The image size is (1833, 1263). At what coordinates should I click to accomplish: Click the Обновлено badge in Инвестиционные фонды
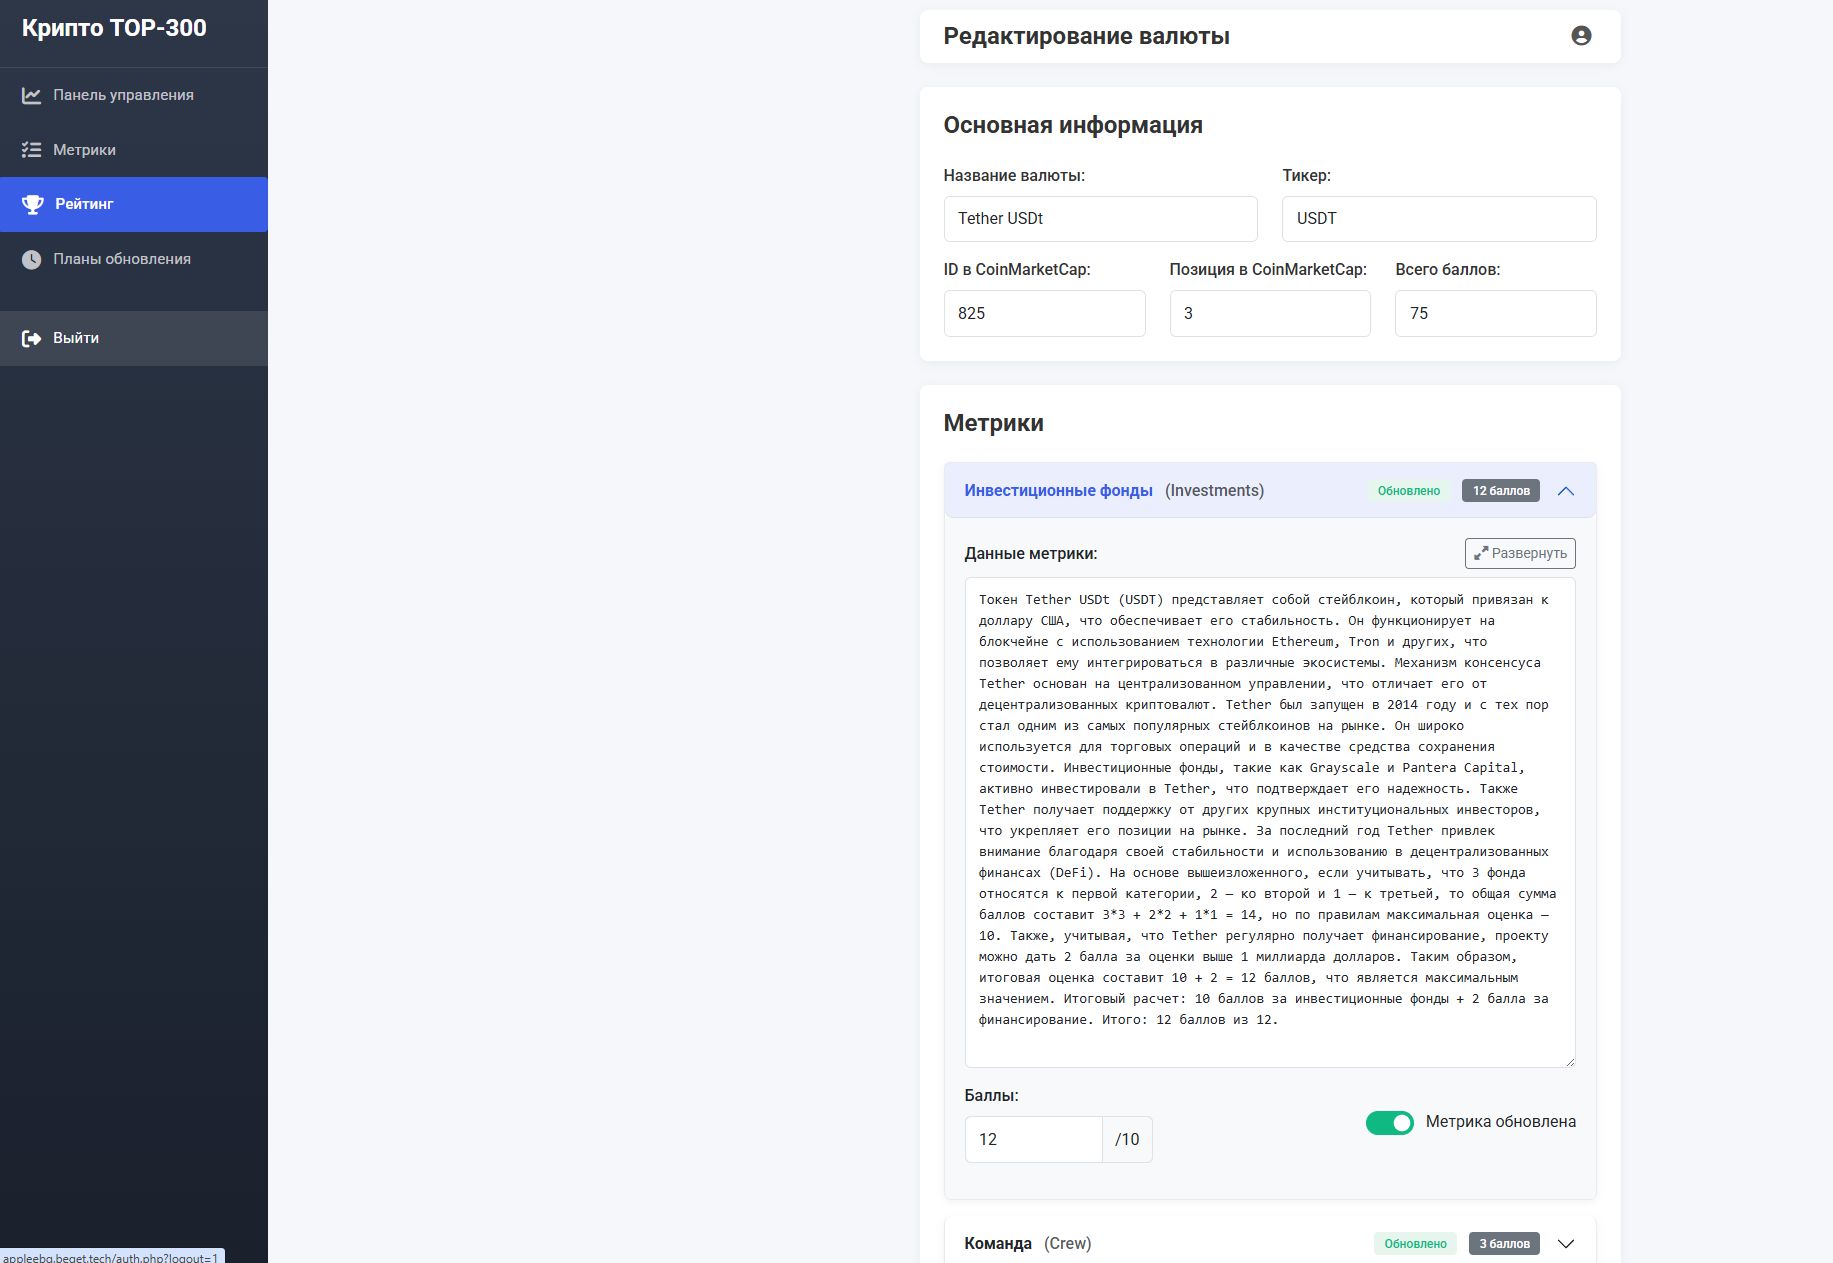click(x=1408, y=491)
